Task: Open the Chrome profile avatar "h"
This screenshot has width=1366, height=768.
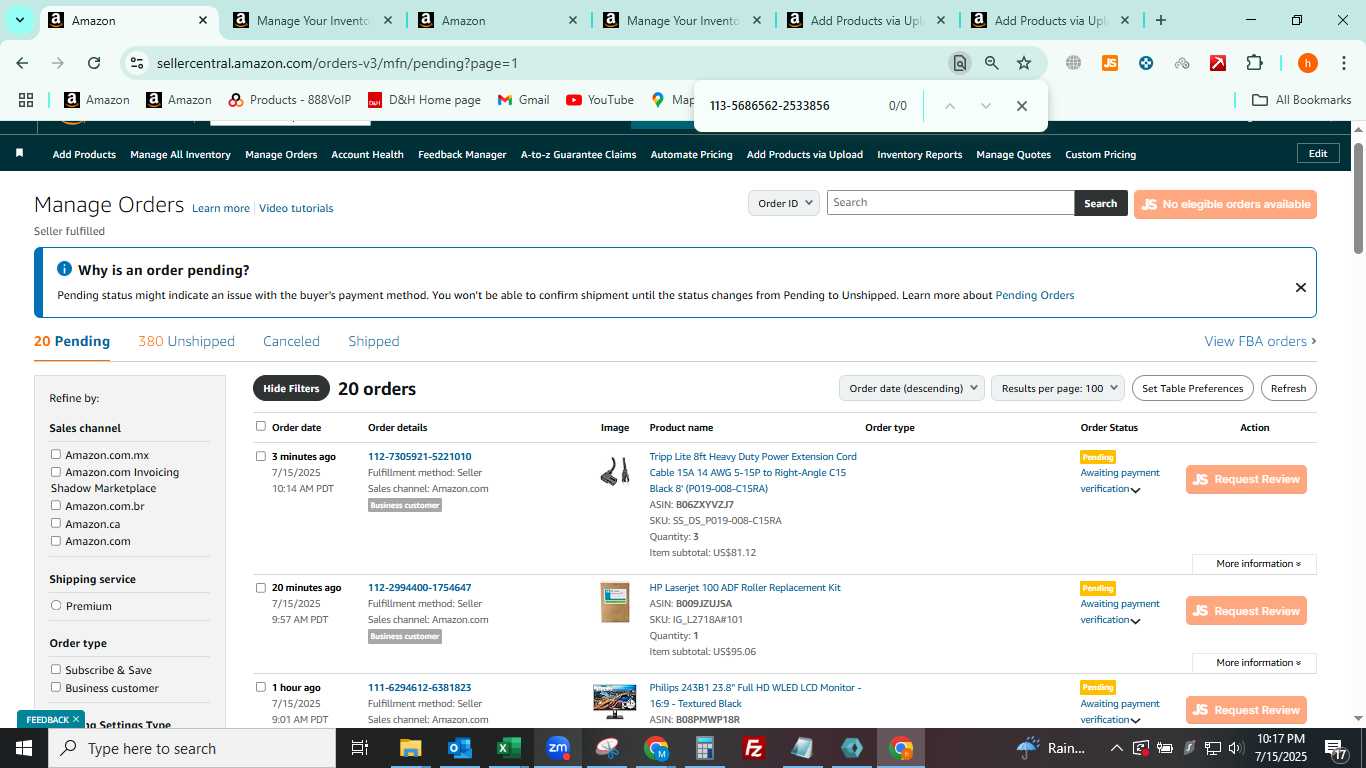Action: (x=1307, y=63)
